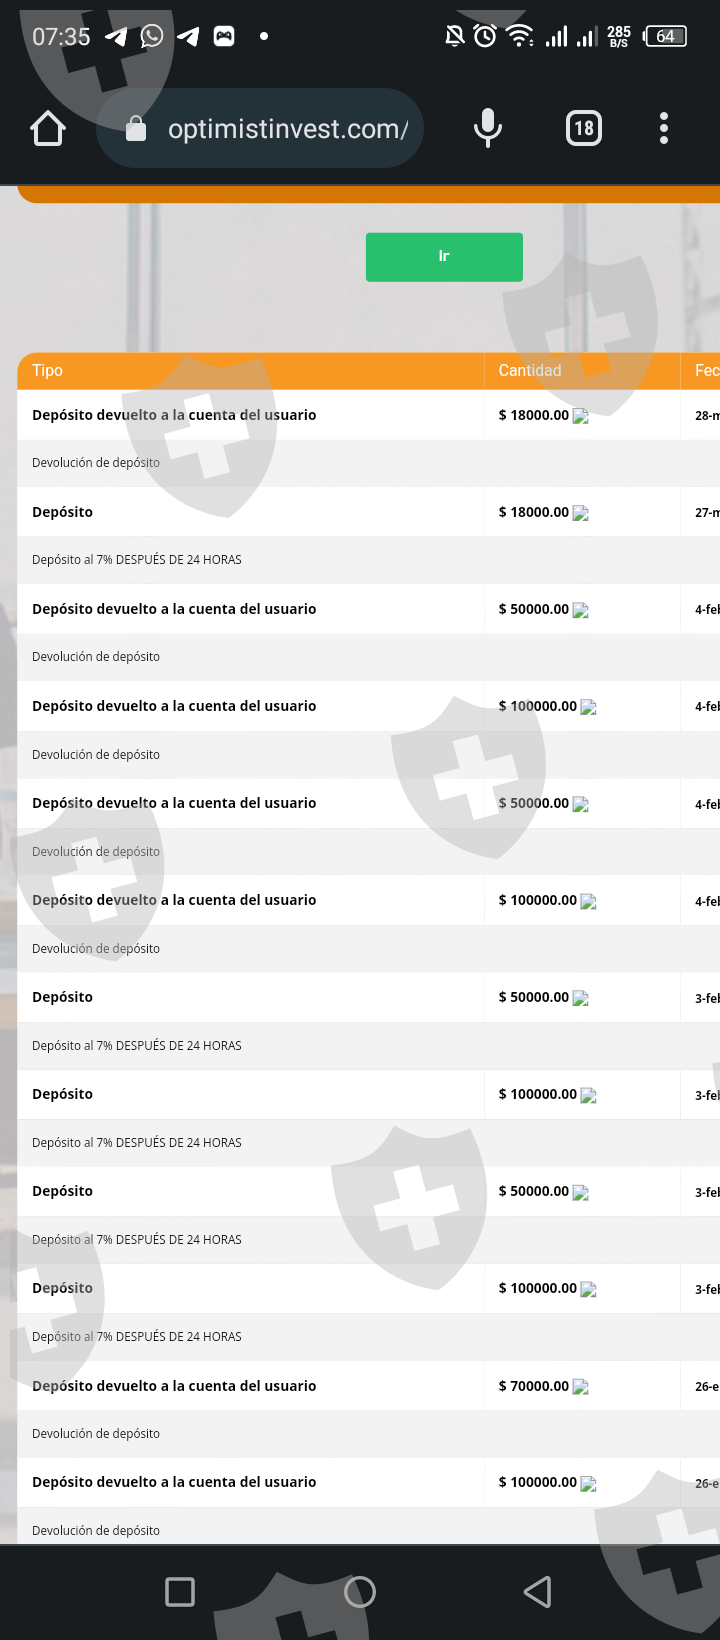Screen dimensions: 720x1640
Task: Tap the Tipo column header
Action: click(x=48, y=371)
